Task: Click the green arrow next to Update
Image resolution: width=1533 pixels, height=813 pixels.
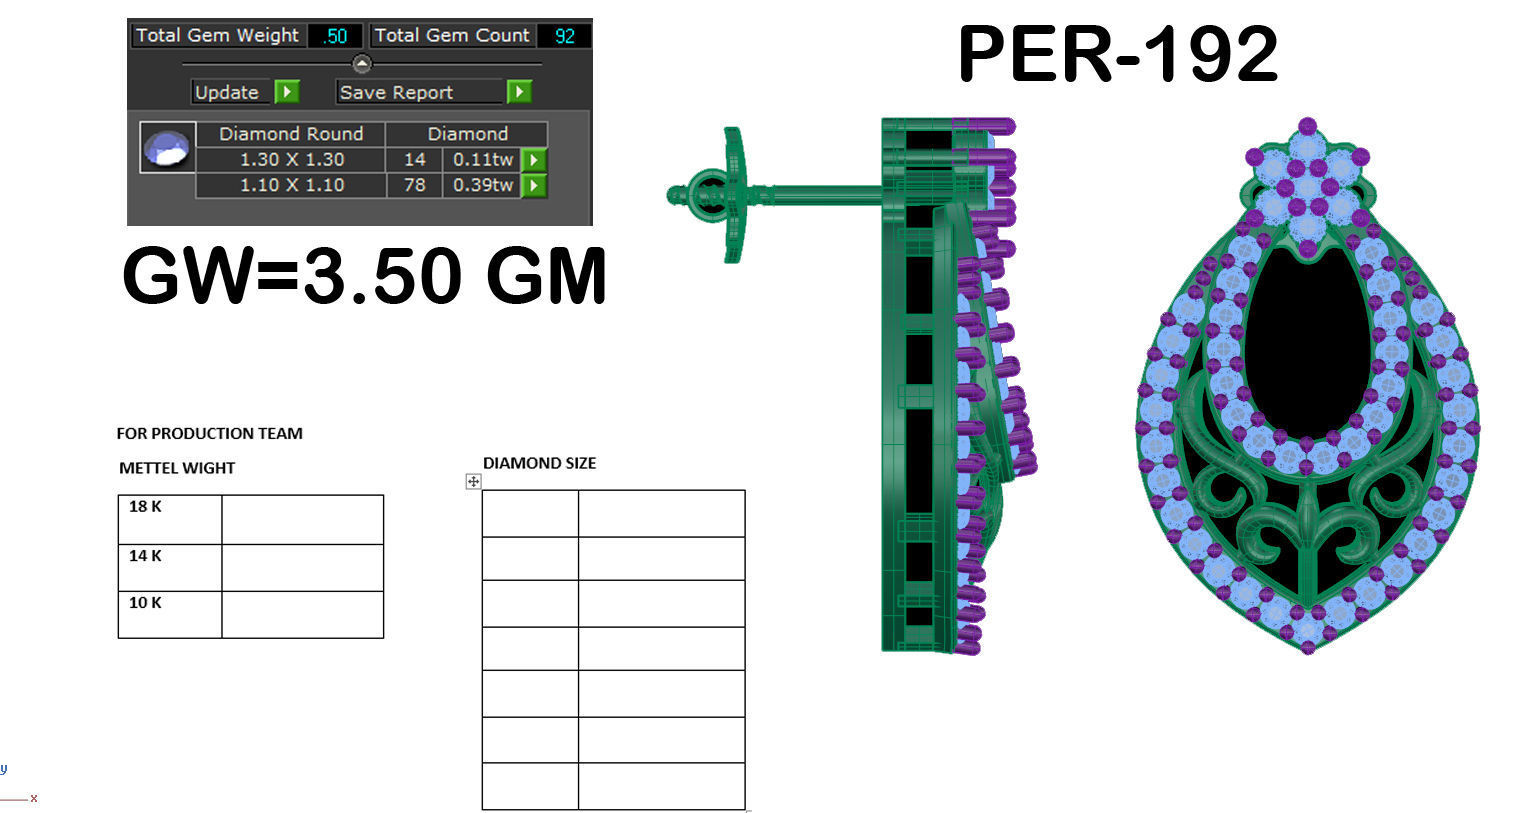Action: [287, 92]
